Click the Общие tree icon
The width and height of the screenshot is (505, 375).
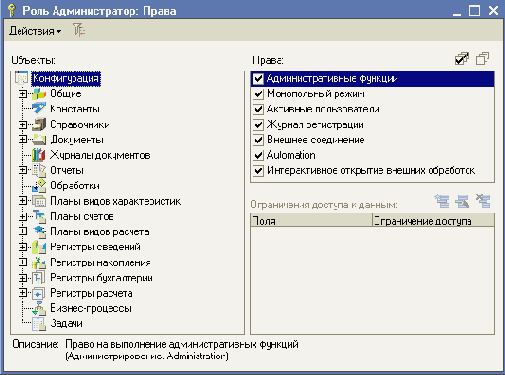point(39,94)
